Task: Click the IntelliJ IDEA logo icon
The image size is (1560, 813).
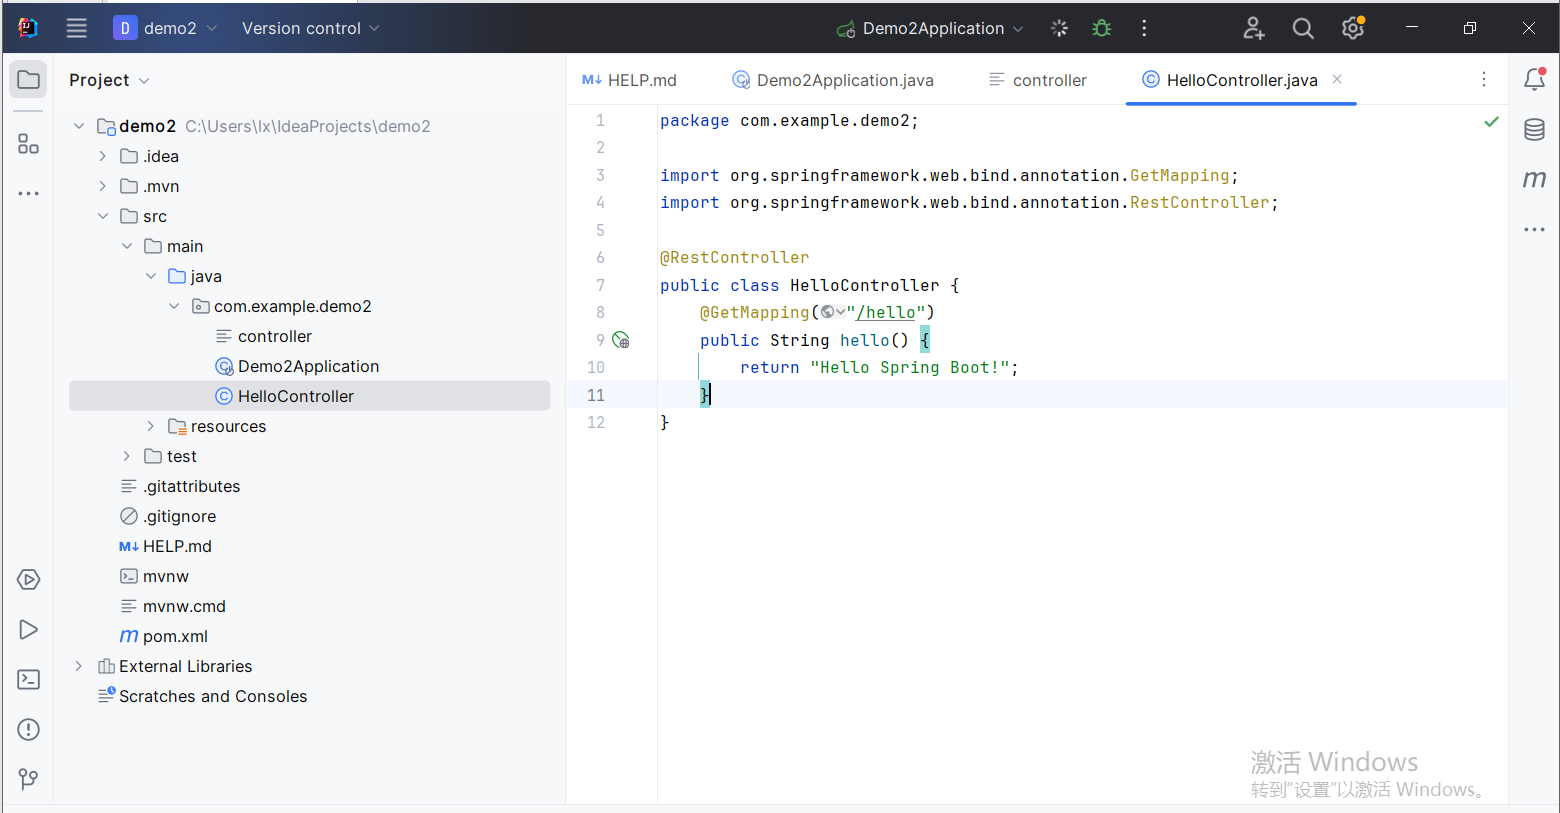Action: point(28,28)
